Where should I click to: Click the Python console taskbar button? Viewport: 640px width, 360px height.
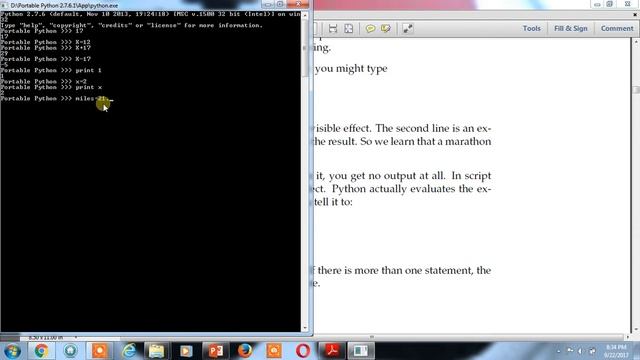[361, 351]
